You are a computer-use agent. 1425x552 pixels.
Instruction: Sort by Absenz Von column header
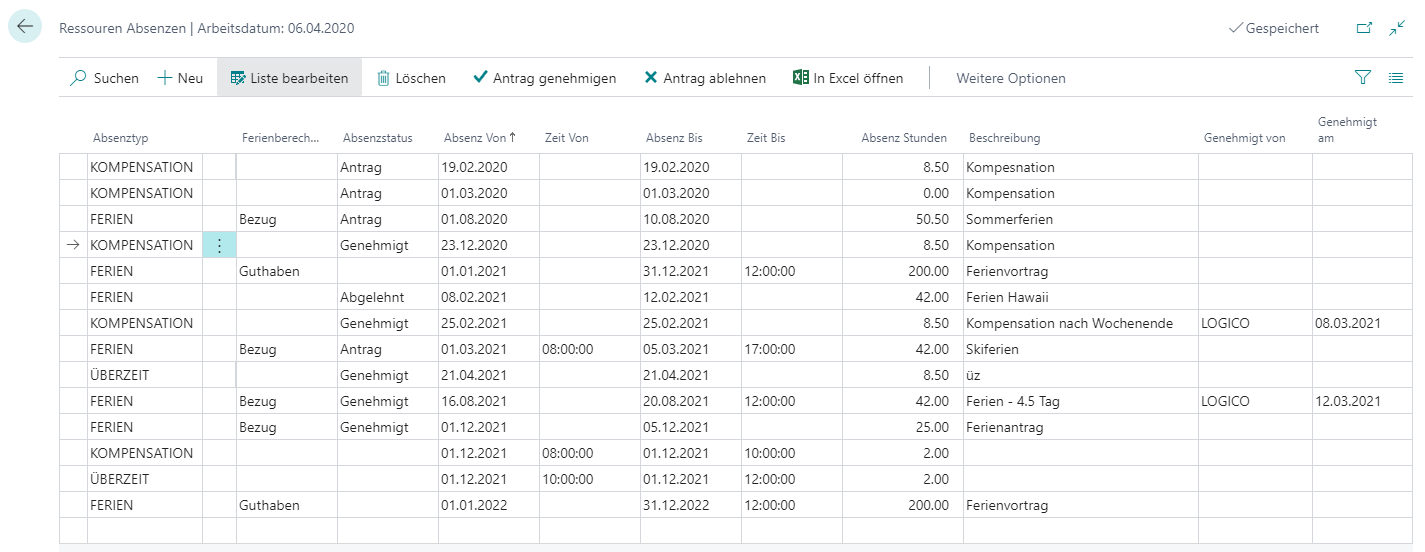[x=480, y=138]
